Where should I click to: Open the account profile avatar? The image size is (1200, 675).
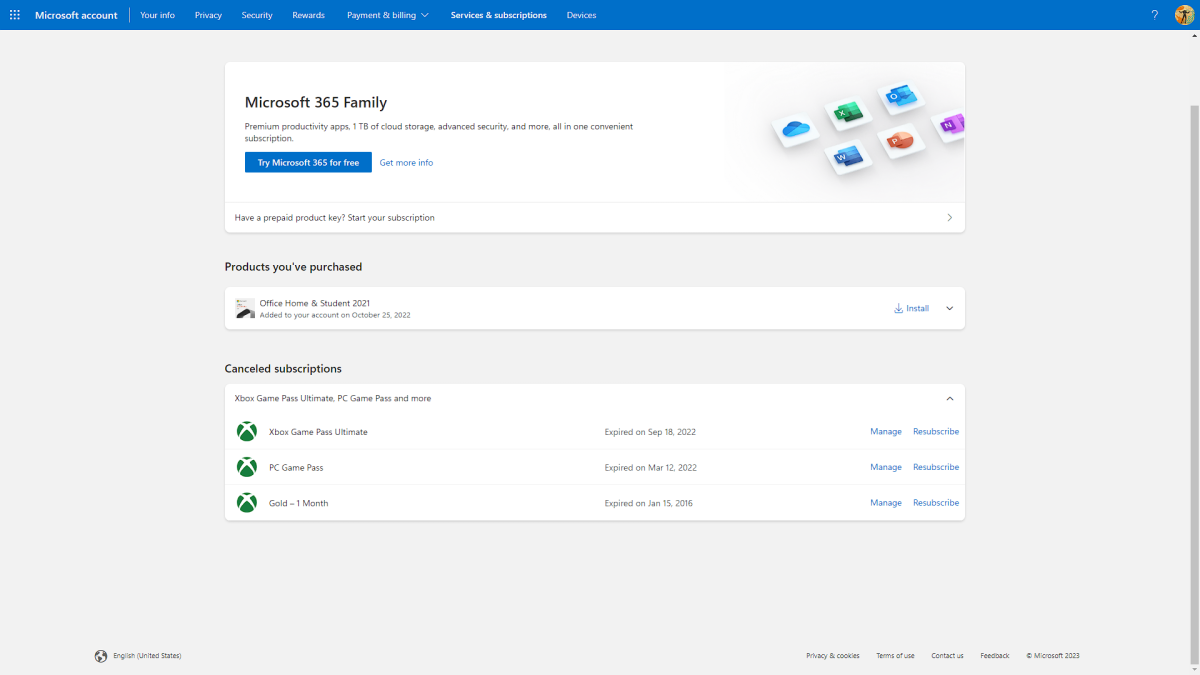click(1184, 15)
